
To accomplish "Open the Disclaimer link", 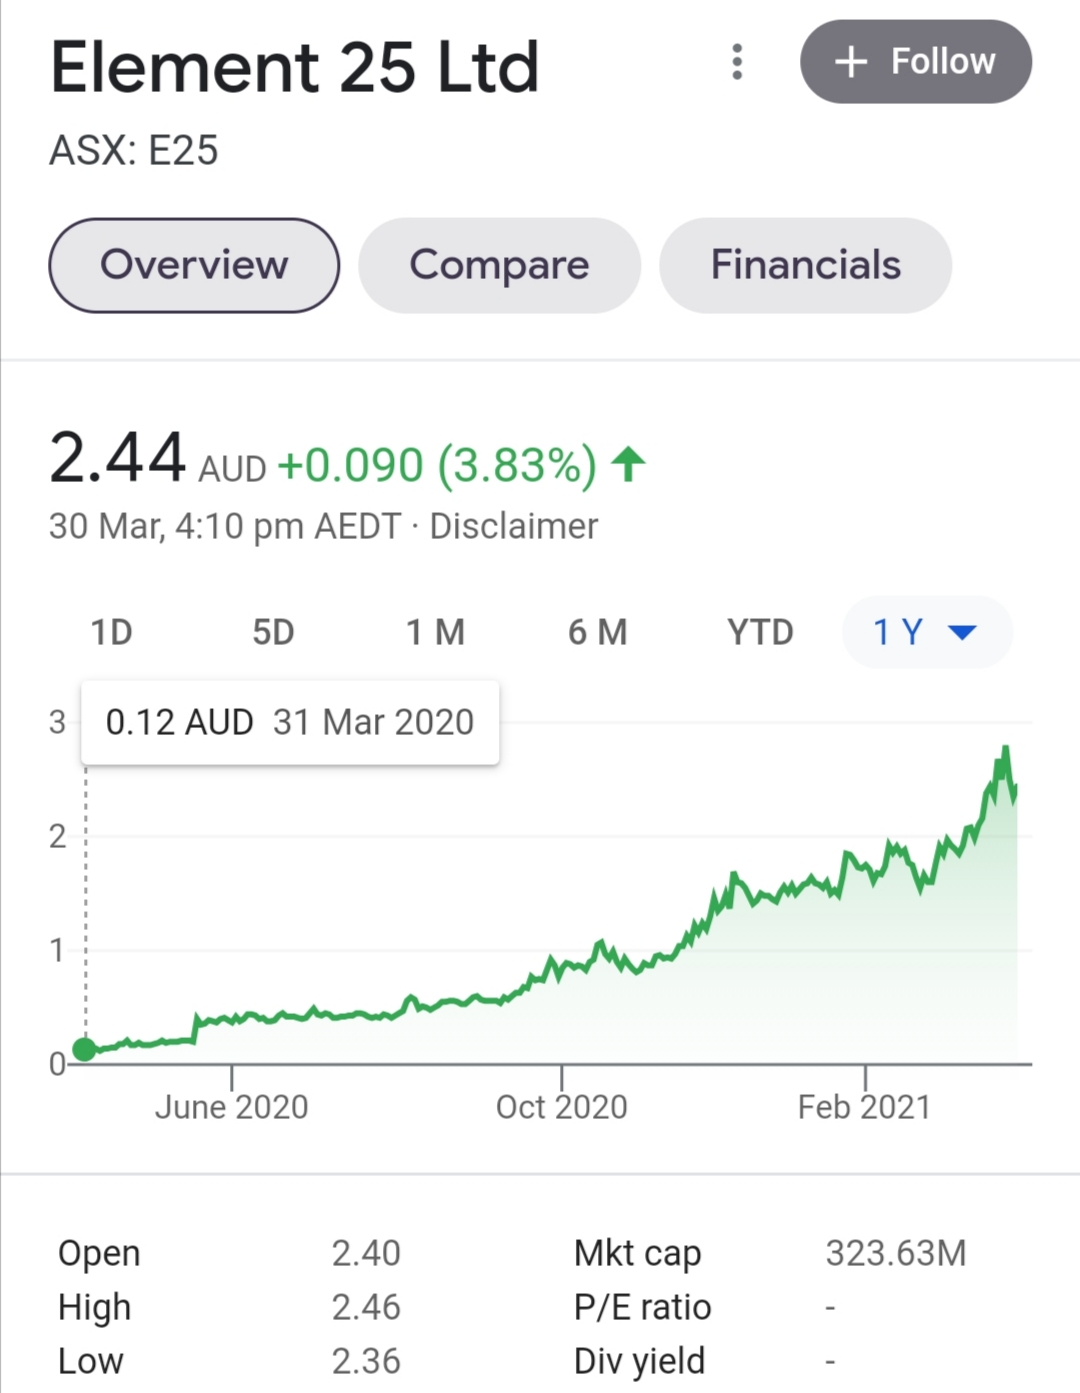I will (x=514, y=526).
